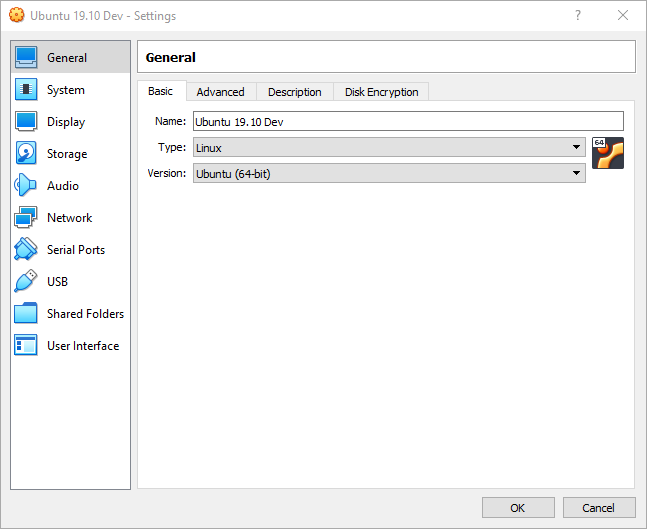Open Shared Folders via folder icon
The image size is (647, 529).
coord(26,313)
